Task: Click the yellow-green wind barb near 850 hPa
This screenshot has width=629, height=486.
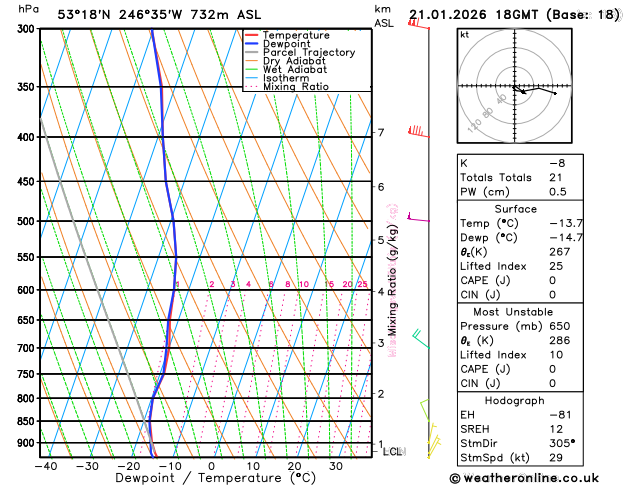Action: pyautogui.click(x=424, y=410)
